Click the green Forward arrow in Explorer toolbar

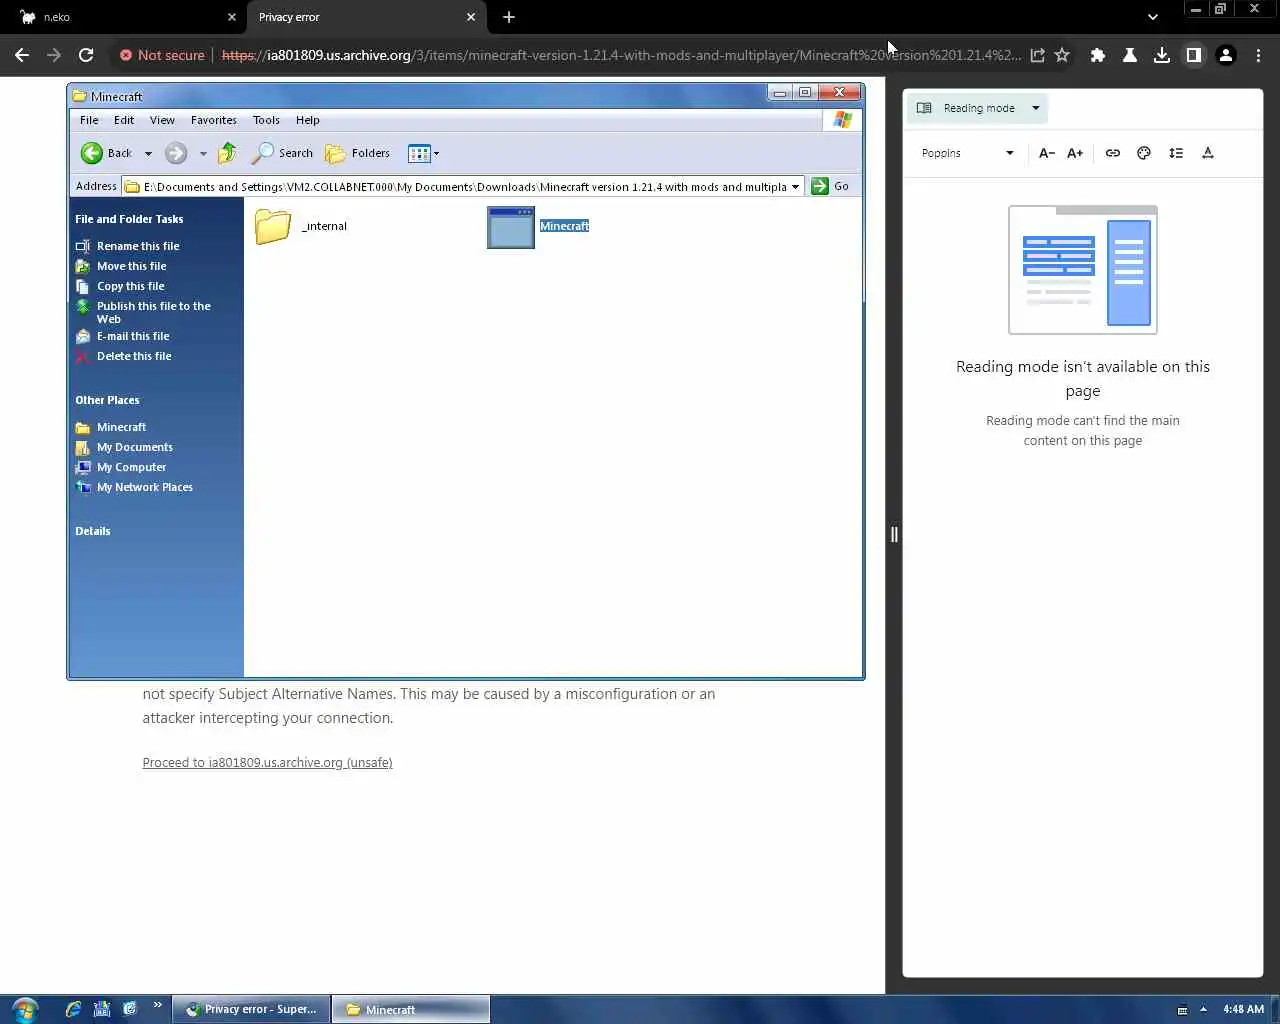[x=176, y=153]
